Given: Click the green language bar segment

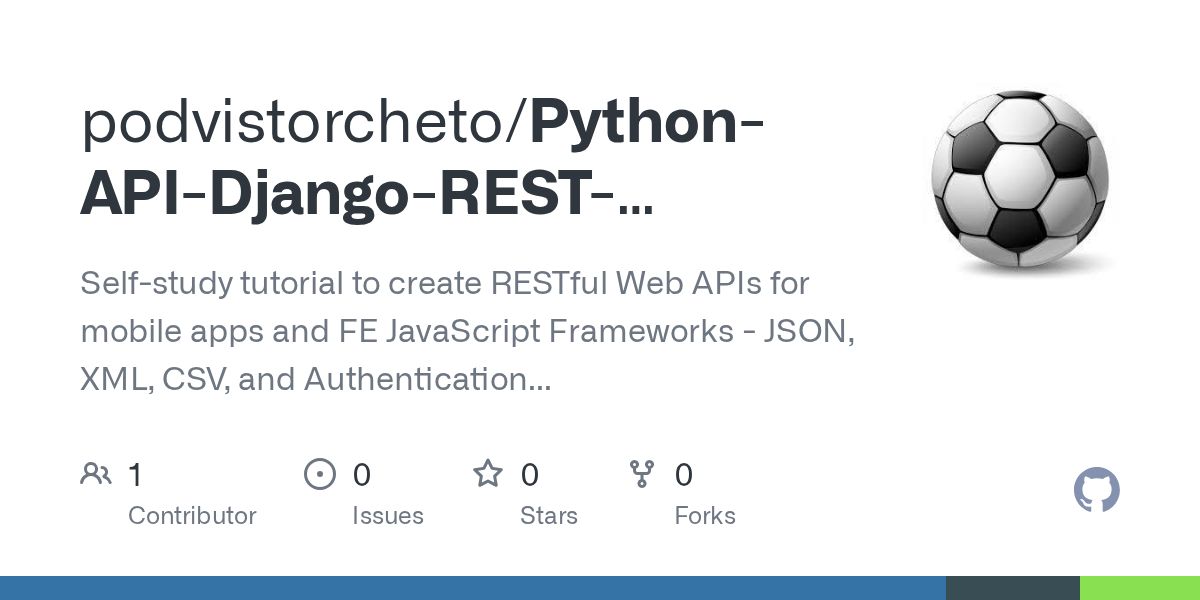Looking at the screenshot, I should coord(1140,588).
